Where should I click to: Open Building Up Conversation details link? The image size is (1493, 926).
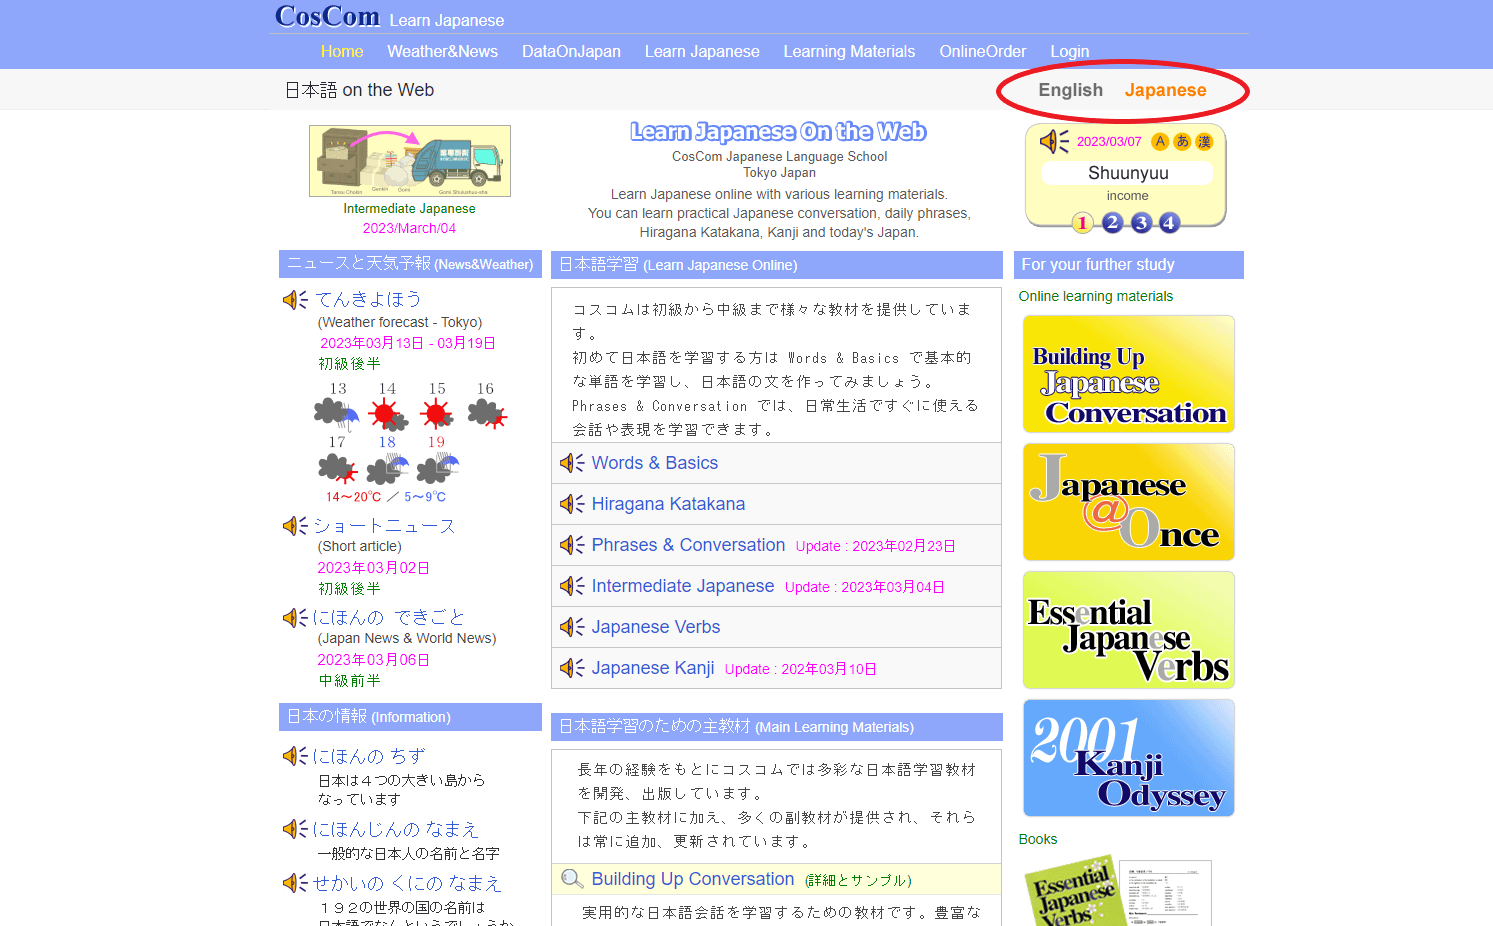pyautogui.click(x=692, y=879)
